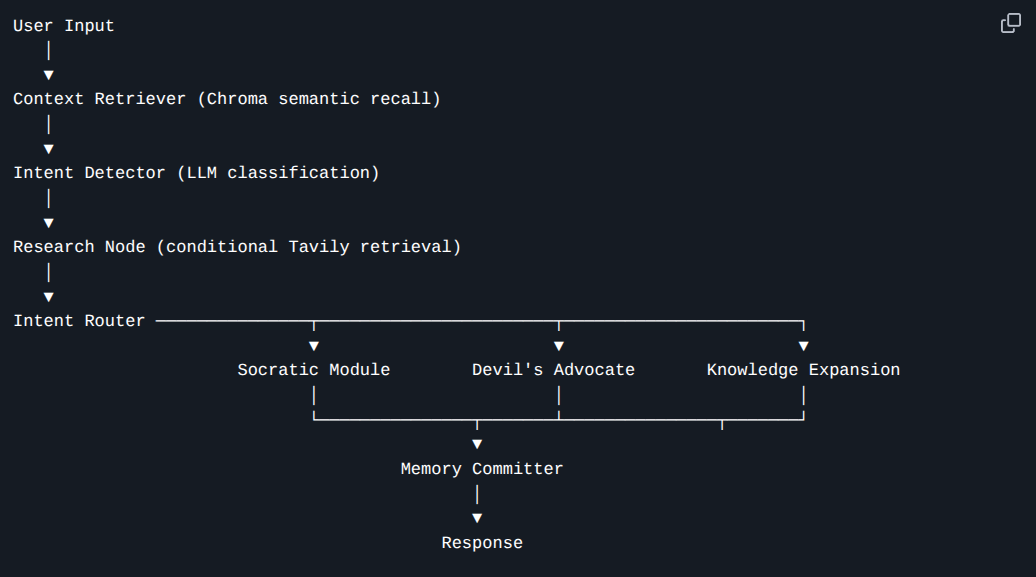Viewport: 1036px width, 577px height.
Task: Click the Response label
Action: click(482, 543)
